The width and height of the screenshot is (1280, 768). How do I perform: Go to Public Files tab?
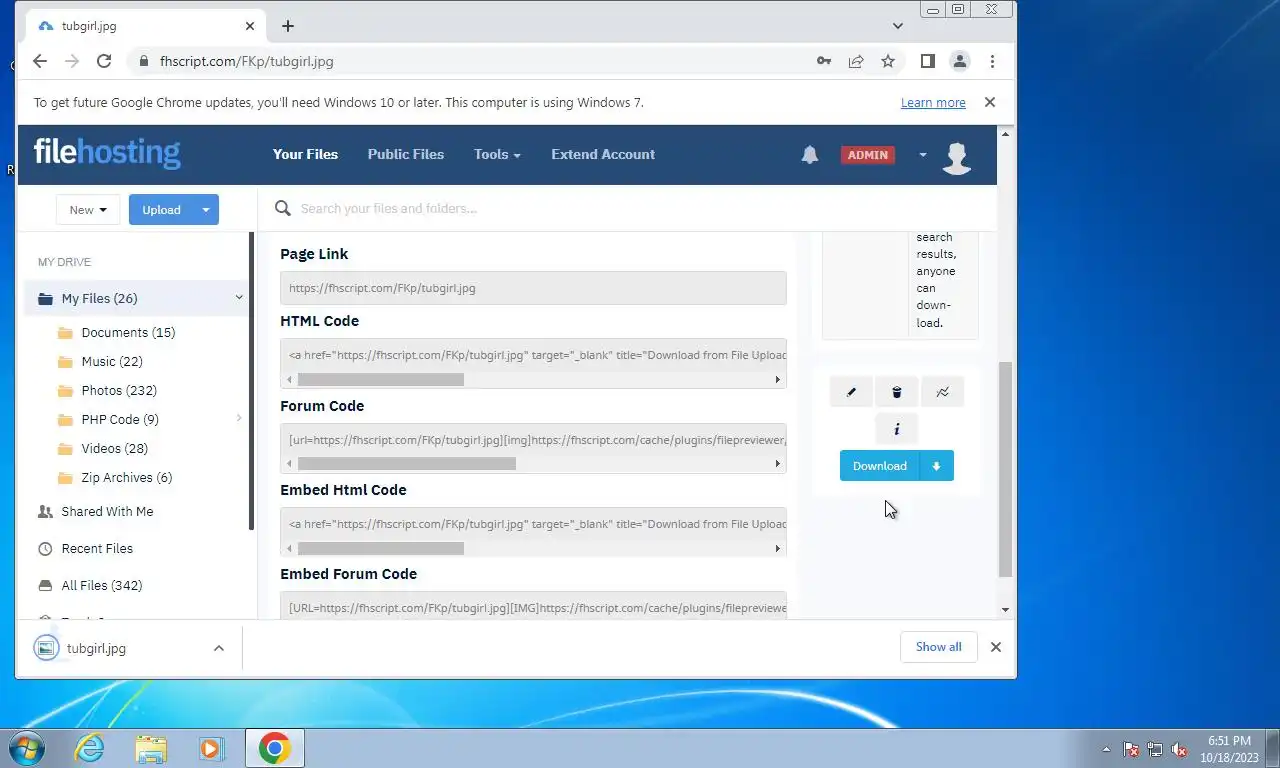(x=406, y=154)
